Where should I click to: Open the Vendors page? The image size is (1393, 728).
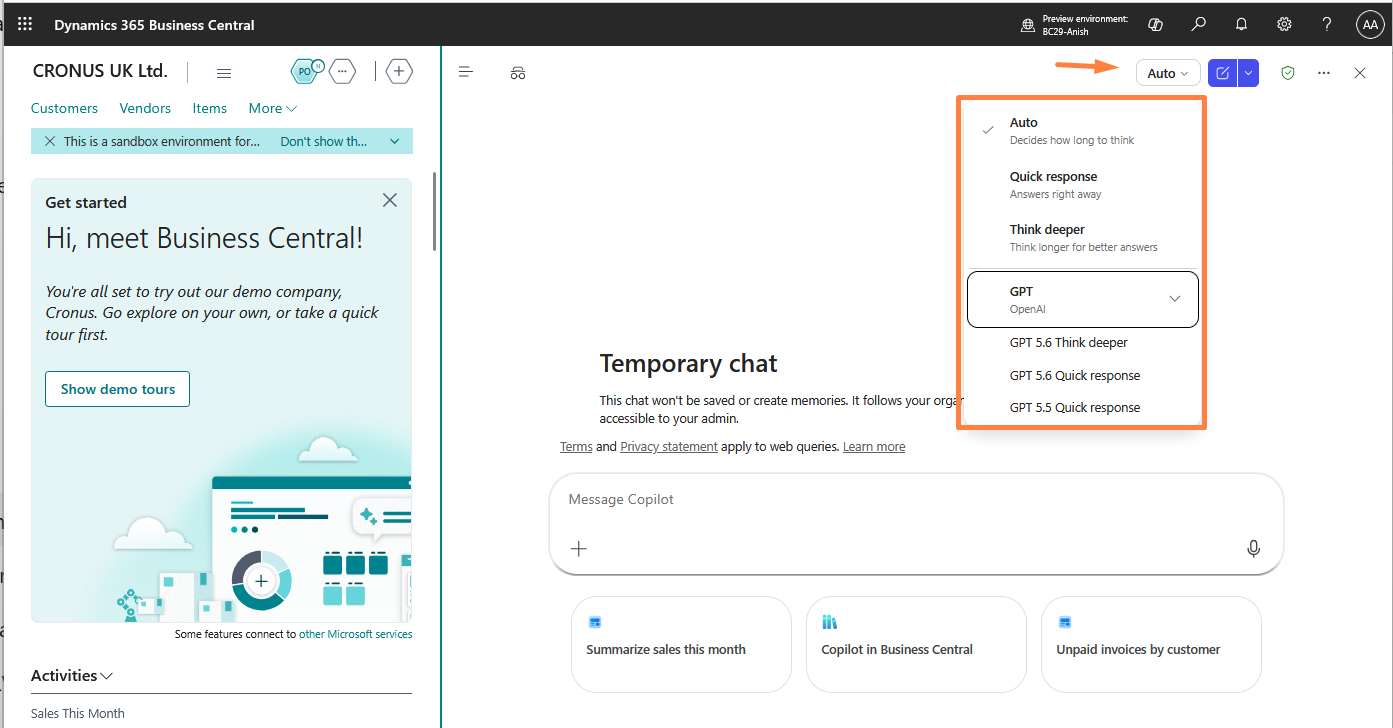pyautogui.click(x=145, y=108)
